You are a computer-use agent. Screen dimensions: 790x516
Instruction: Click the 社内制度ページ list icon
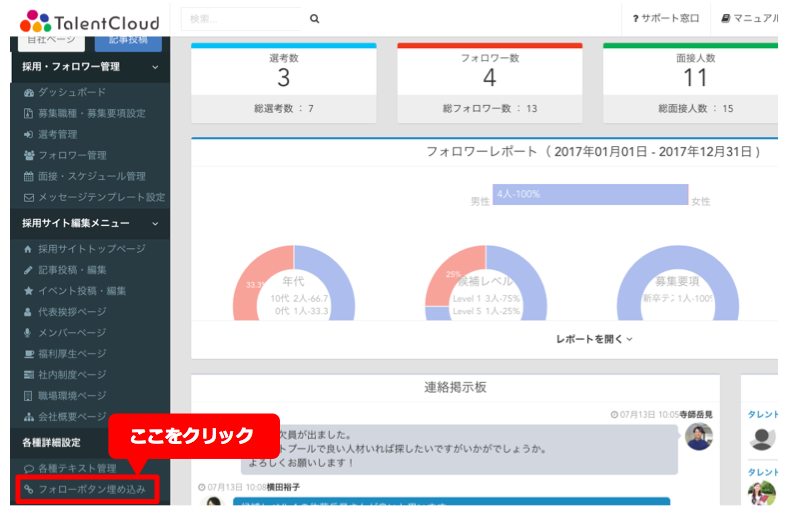coord(29,375)
